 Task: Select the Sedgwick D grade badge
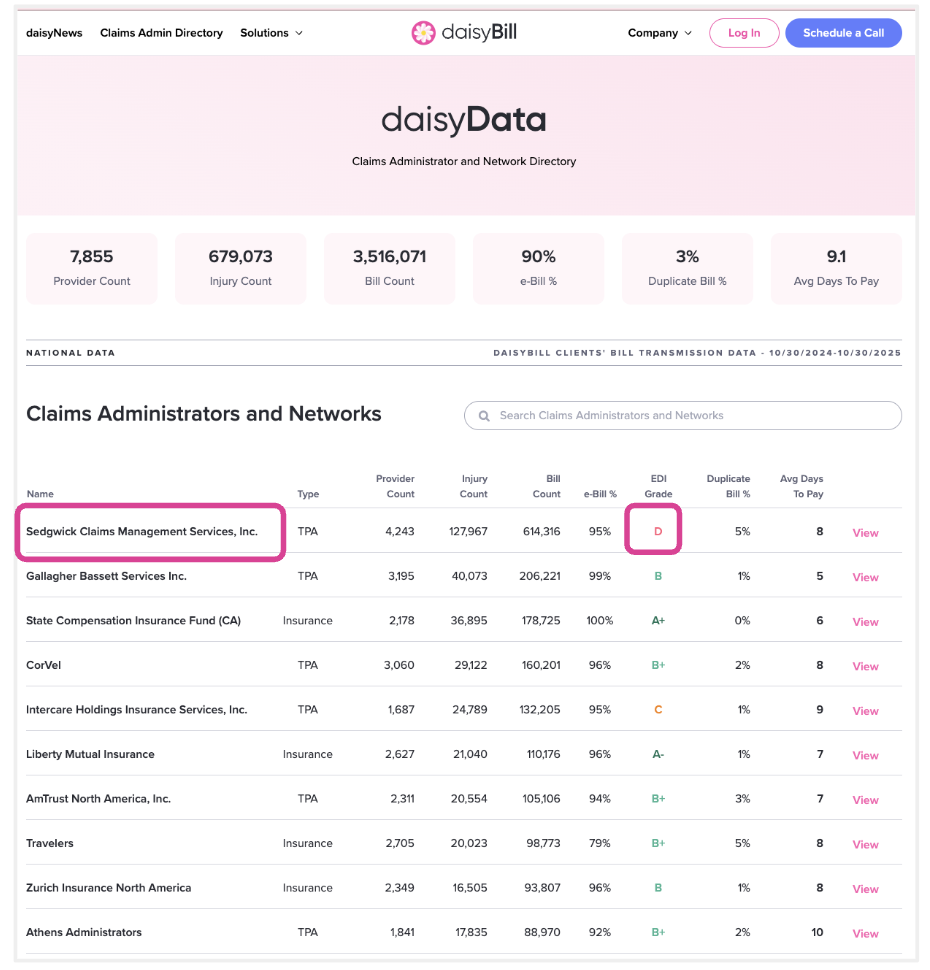coord(658,532)
